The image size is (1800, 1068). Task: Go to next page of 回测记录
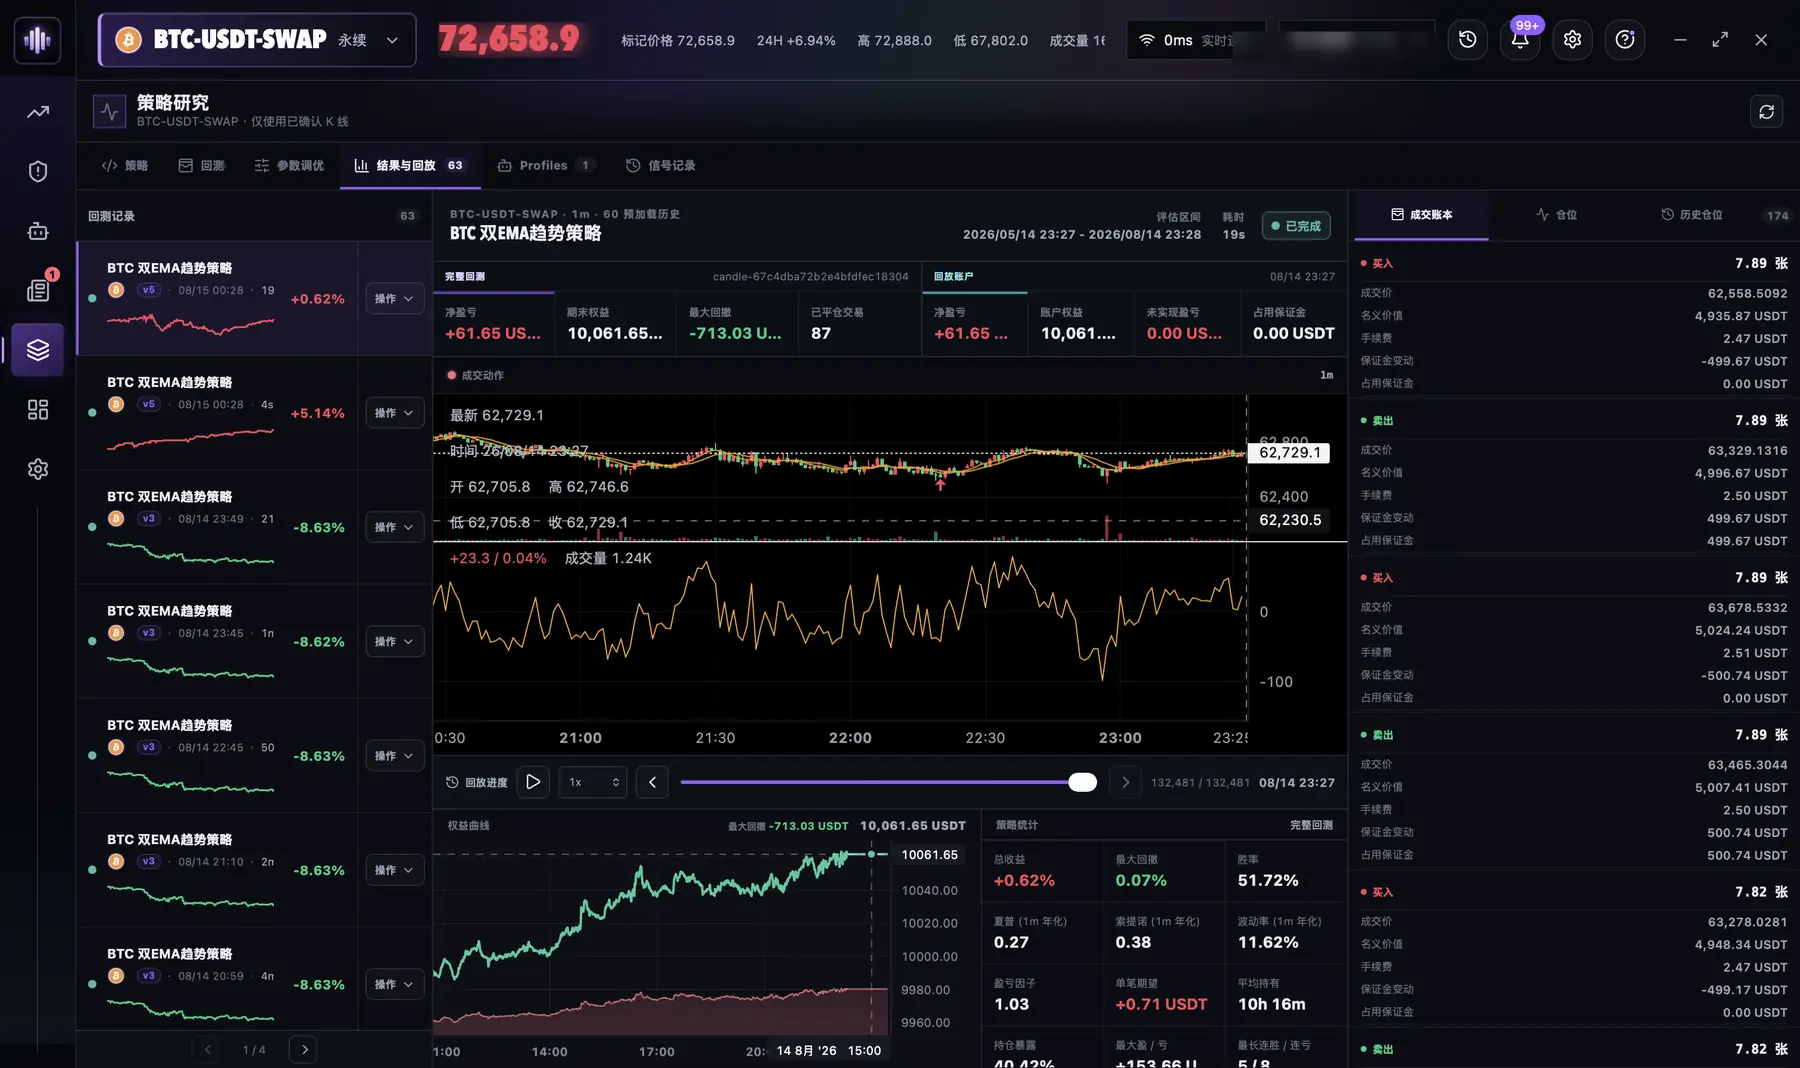(x=304, y=1049)
